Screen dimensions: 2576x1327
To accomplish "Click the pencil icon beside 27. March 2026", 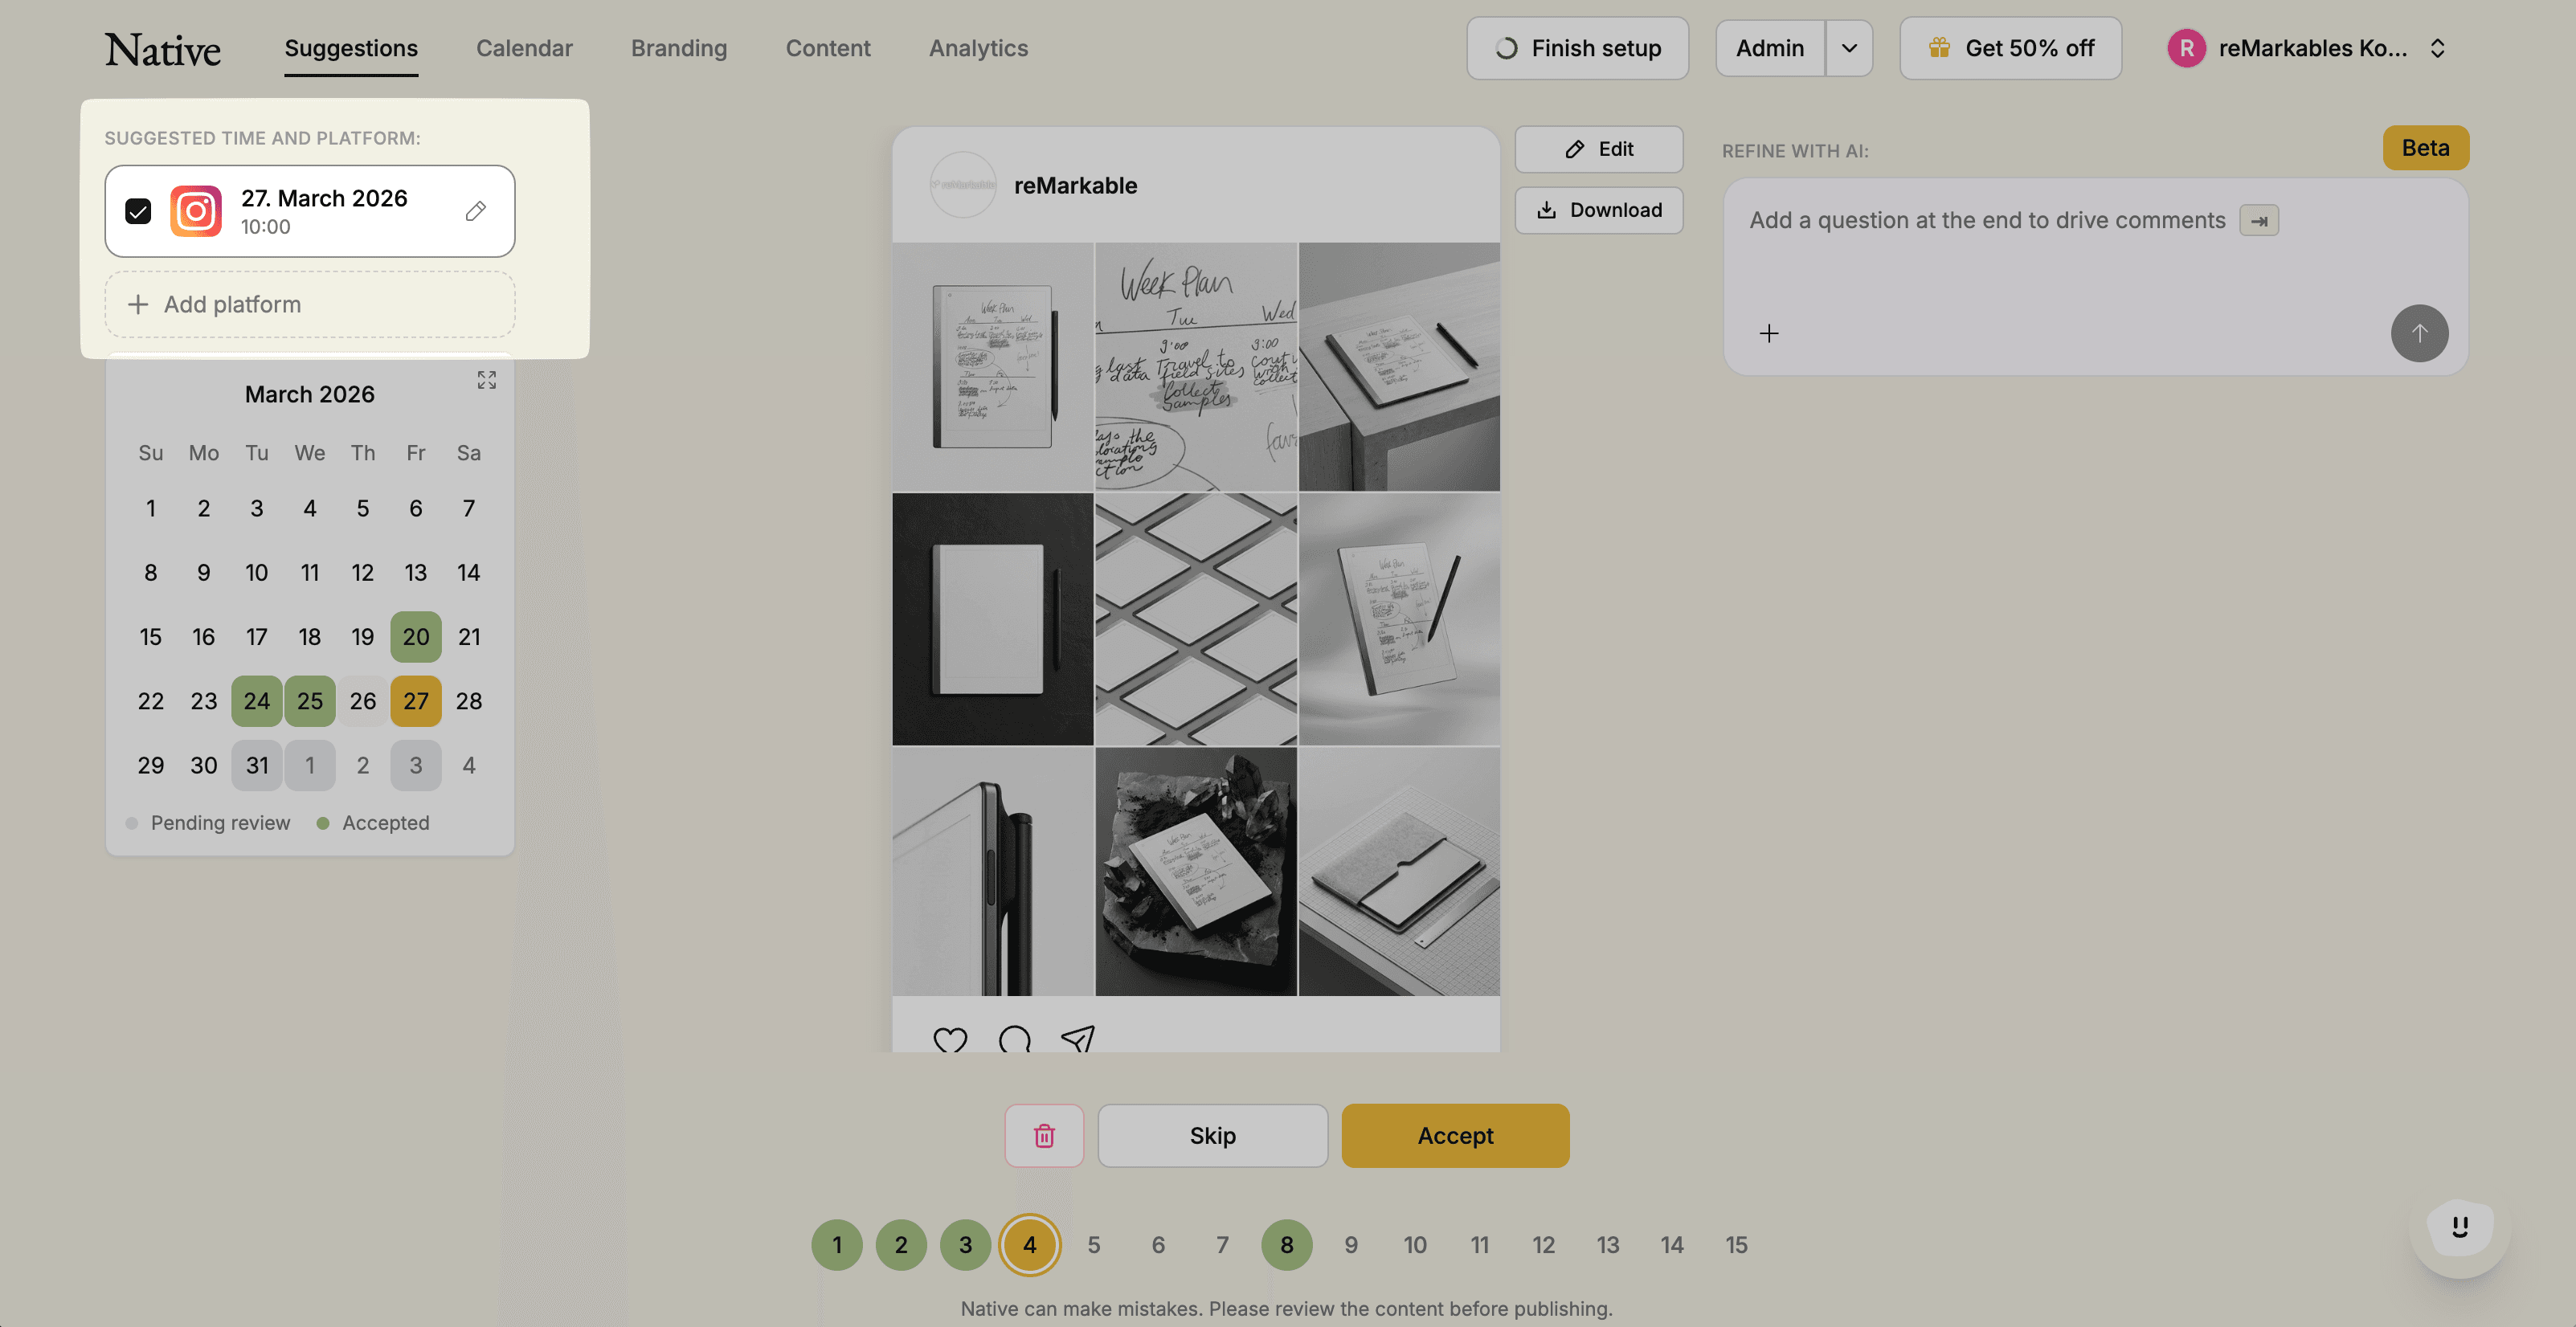I will click(x=476, y=211).
